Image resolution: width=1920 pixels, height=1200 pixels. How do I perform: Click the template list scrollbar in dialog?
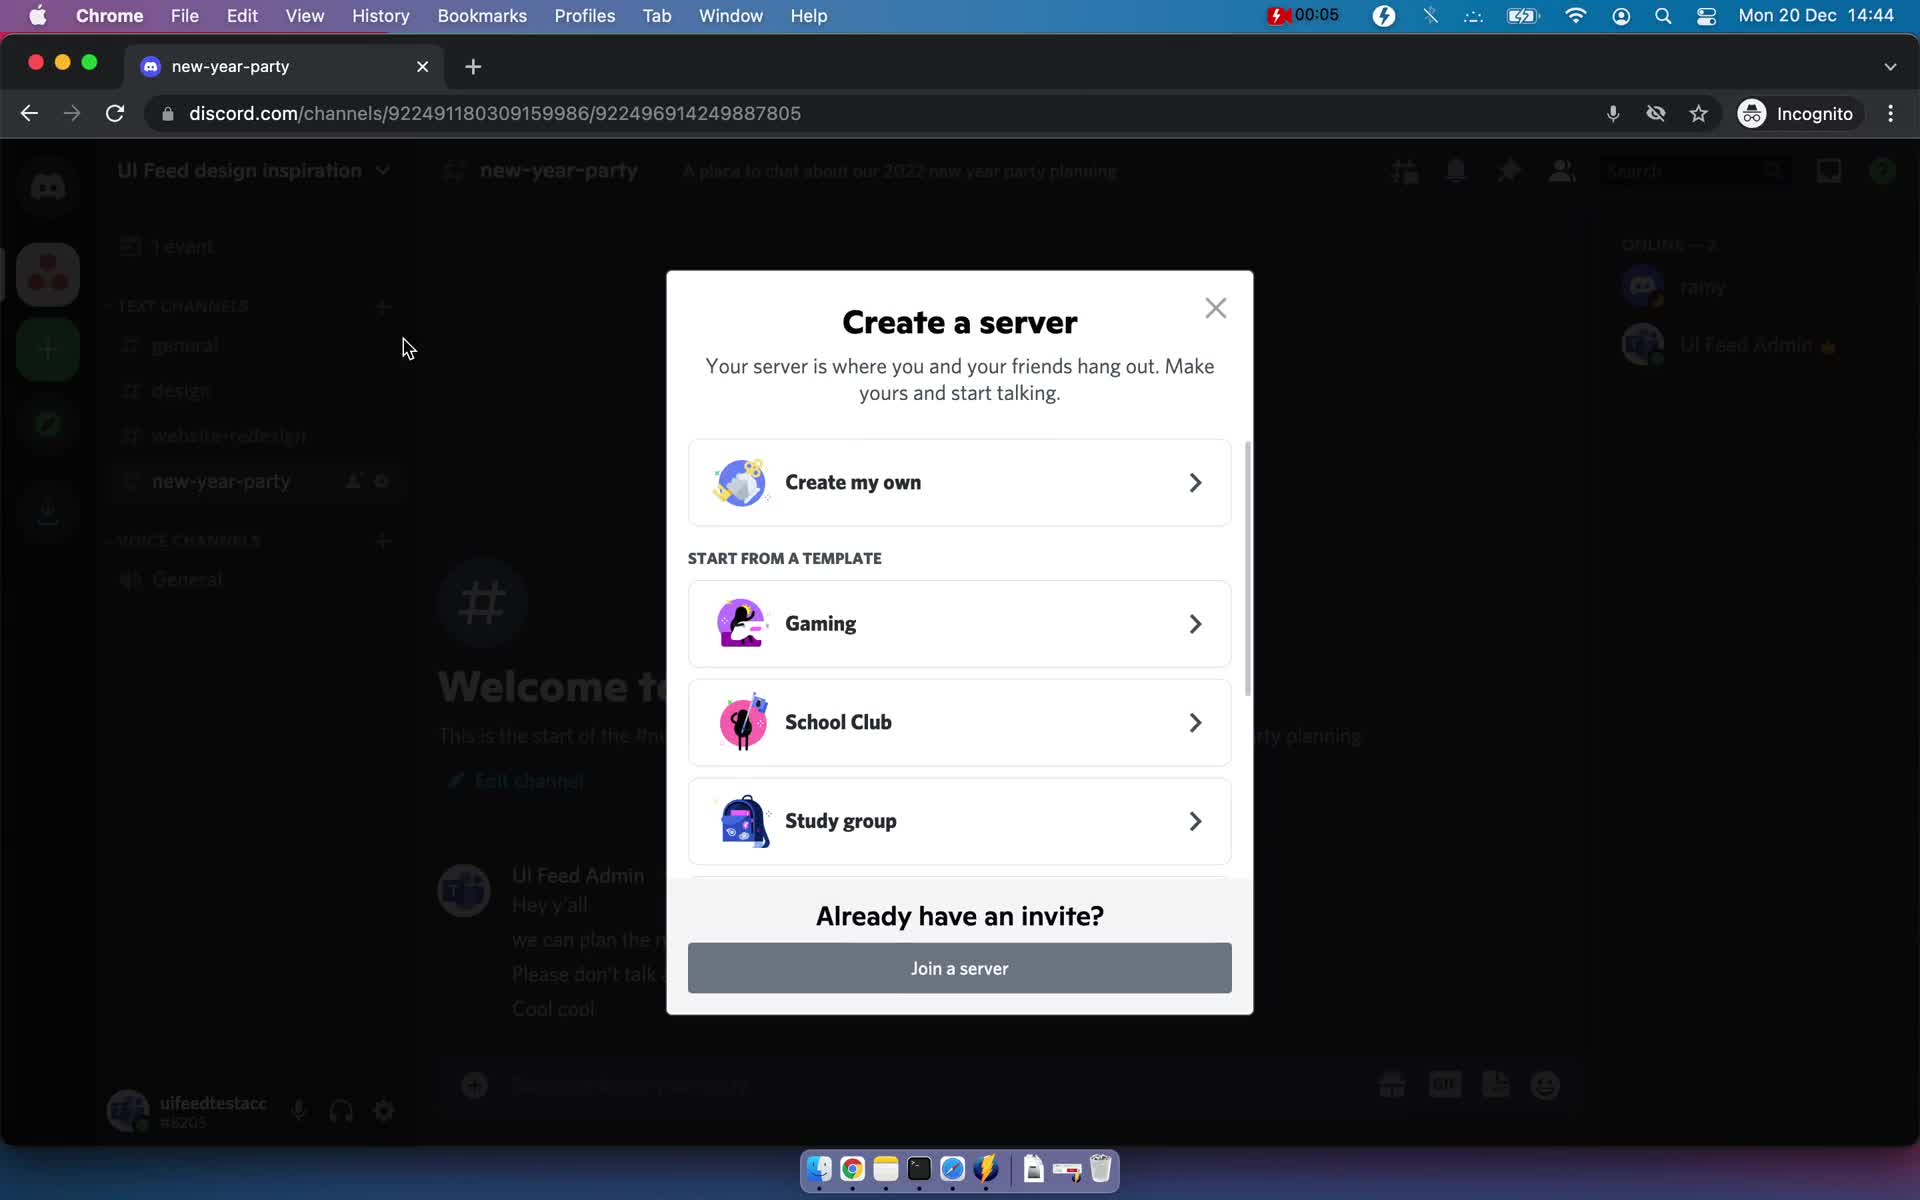tap(1247, 568)
